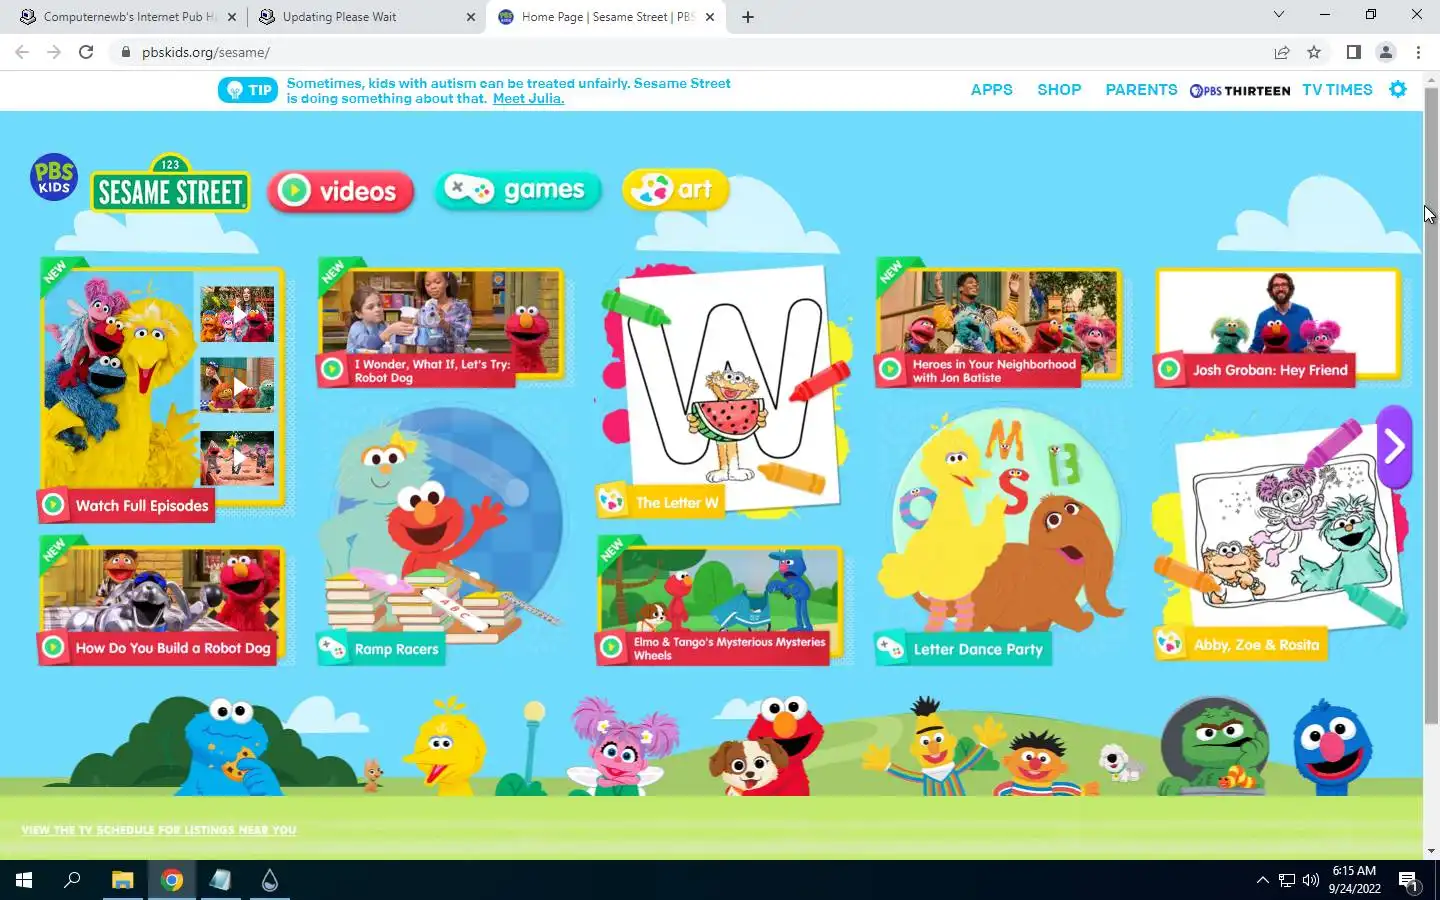The width and height of the screenshot is (1440, 900).
Task: Advance carousel with purple next arrow
Action: pyautogui.click(x=1394, y=446)
